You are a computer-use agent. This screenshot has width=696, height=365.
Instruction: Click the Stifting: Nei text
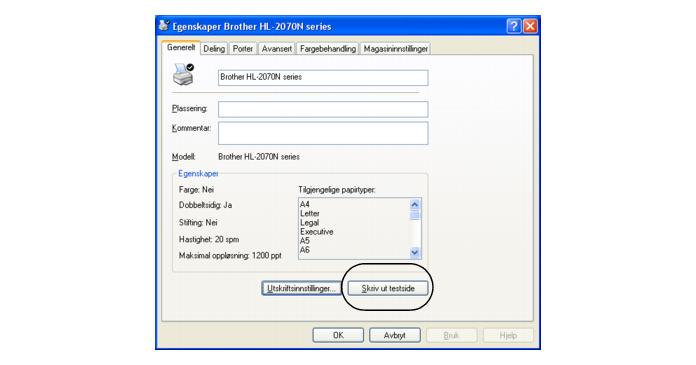click(198, 222)
